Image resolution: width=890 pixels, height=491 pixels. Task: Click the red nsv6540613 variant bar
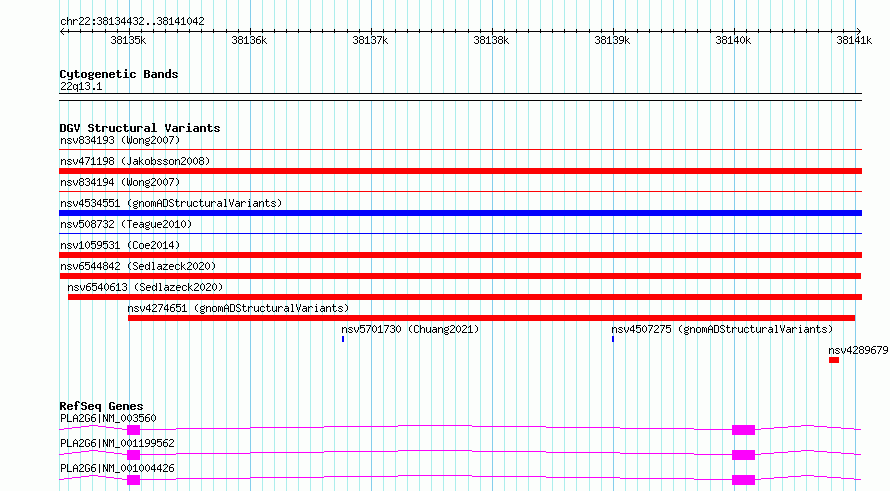click(x=465, y=297)
